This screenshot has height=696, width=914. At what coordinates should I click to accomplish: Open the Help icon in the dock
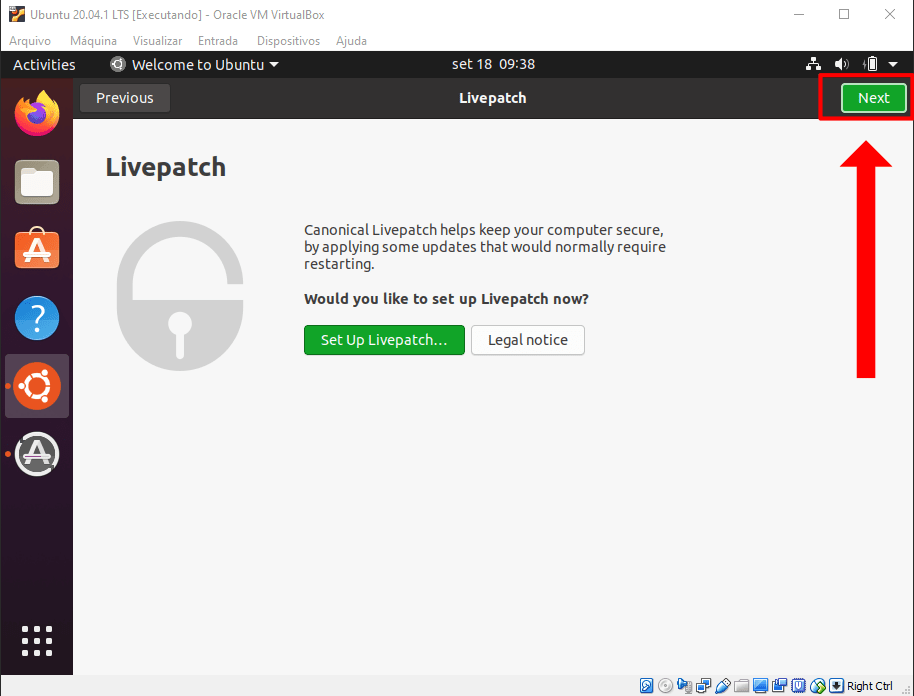tap(37, 318)
